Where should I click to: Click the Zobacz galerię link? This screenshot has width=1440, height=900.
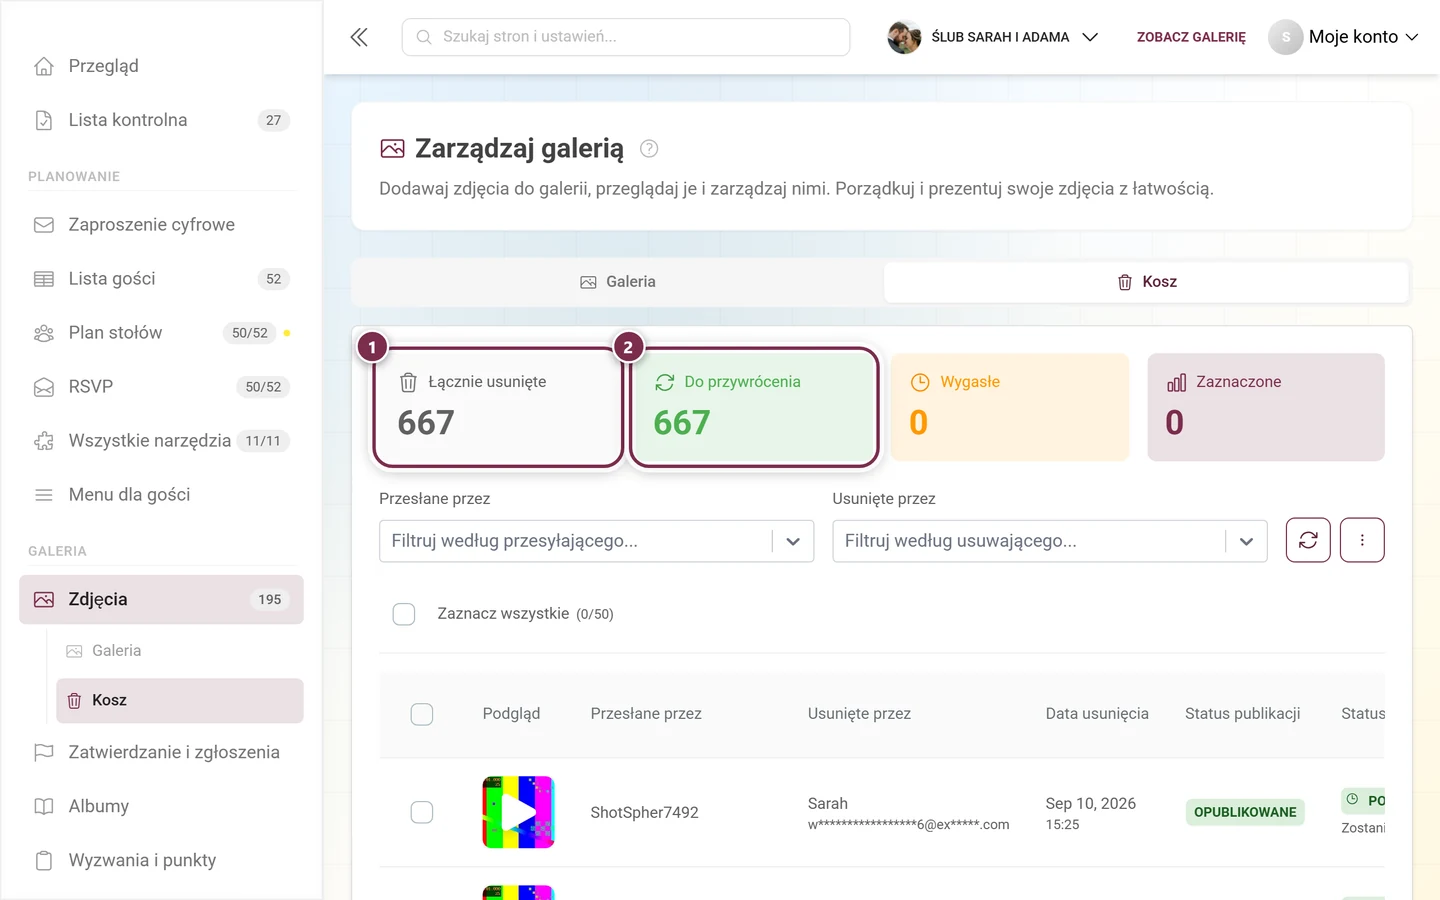pos(1191,37)
